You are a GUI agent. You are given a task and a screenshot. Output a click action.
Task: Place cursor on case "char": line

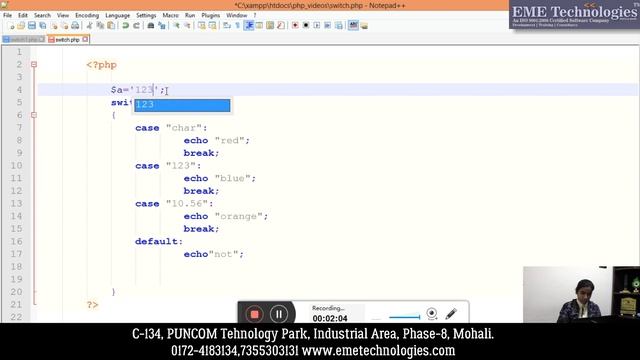(x=171, y=128)
